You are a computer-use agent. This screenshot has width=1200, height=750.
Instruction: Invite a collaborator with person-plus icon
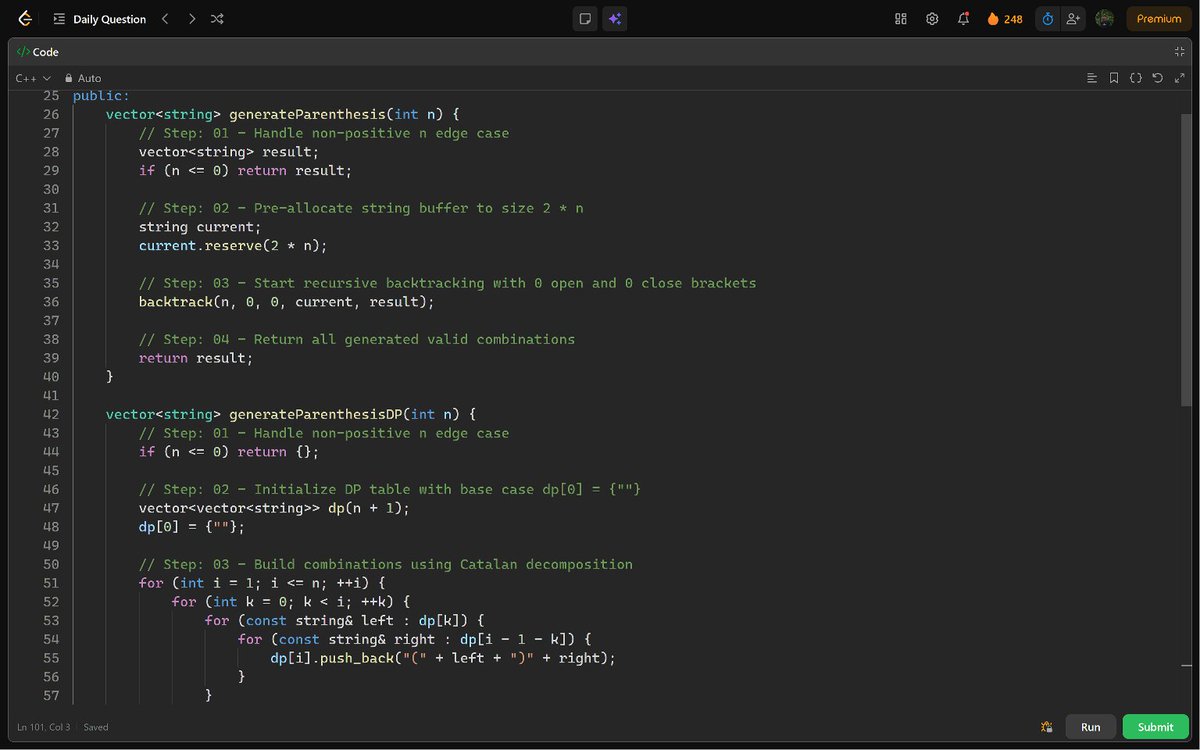coord(1074,19)
